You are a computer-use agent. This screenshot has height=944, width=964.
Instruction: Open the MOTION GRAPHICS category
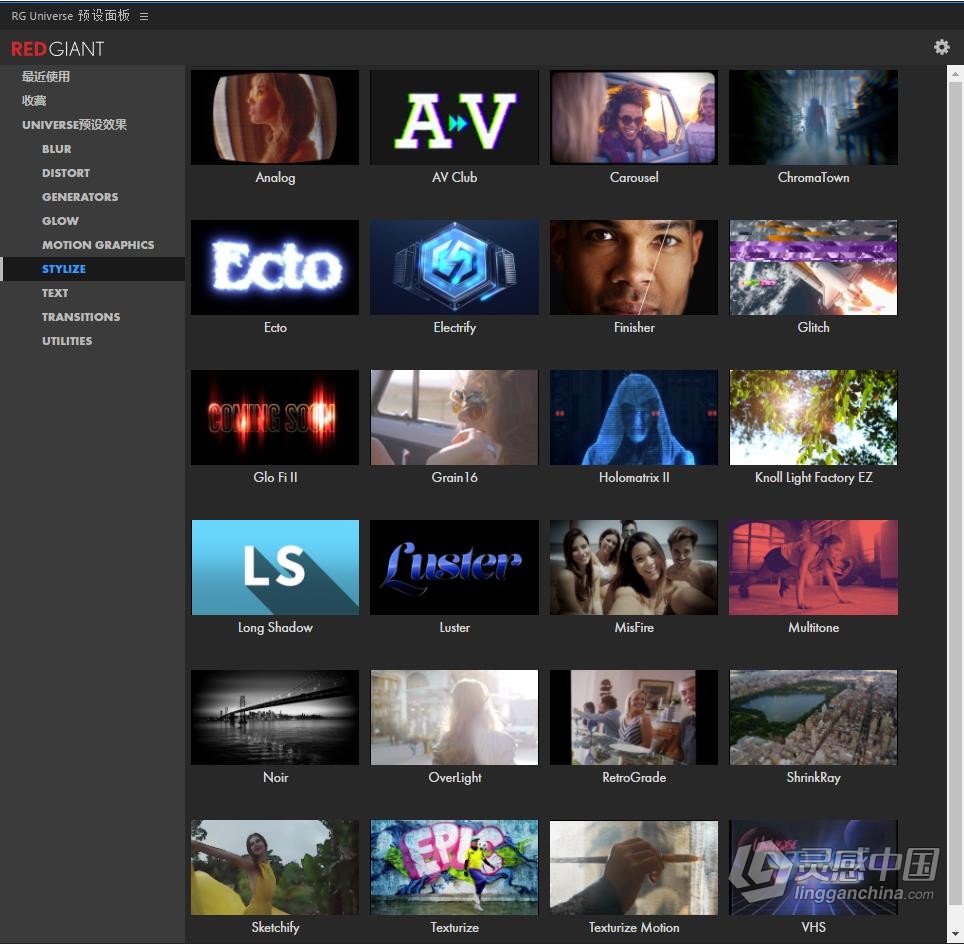[x=98, y=245]
